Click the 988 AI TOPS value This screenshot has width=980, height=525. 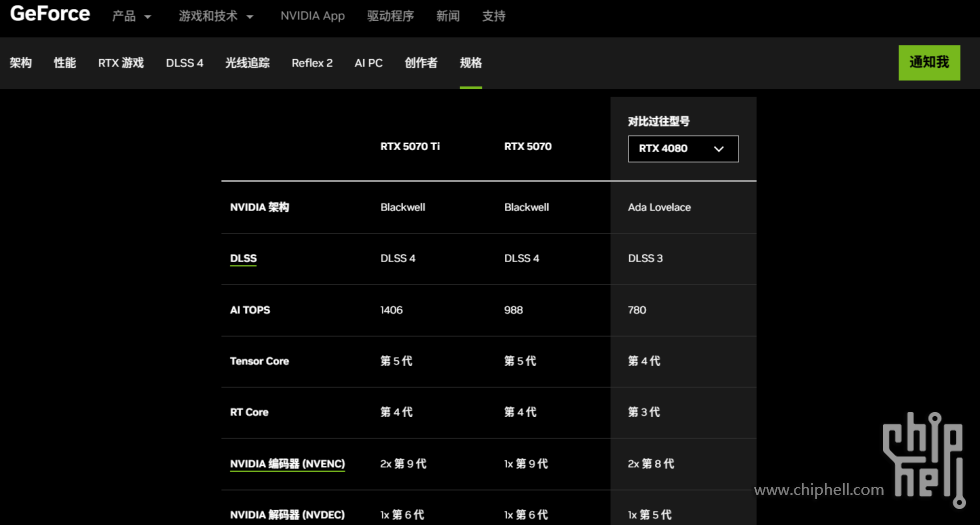(x=514, y=310)
